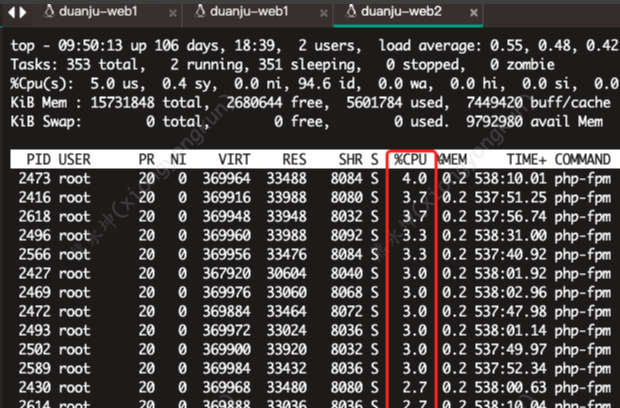
Task: Click the top time 09:50:13
Action: pos(91,46)
